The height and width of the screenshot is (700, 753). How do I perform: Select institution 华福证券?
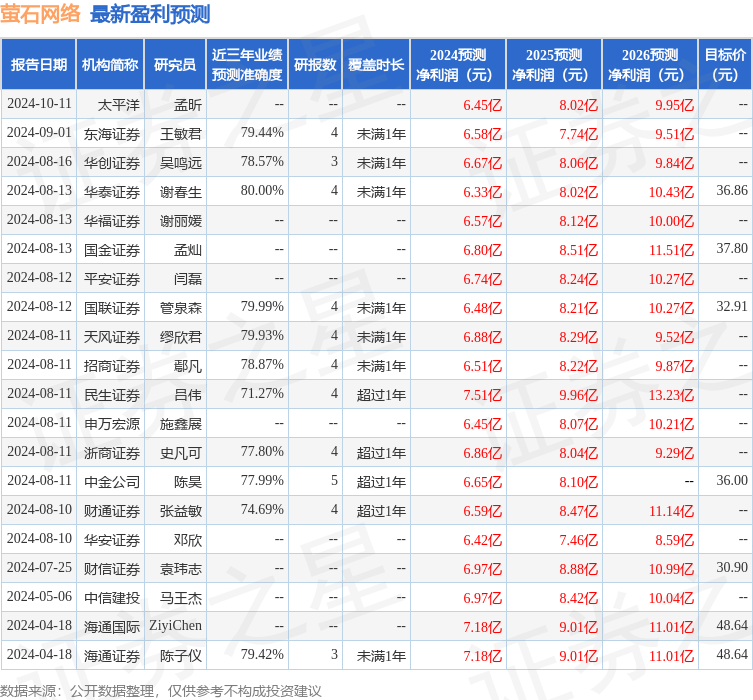(x=111, y=221)
